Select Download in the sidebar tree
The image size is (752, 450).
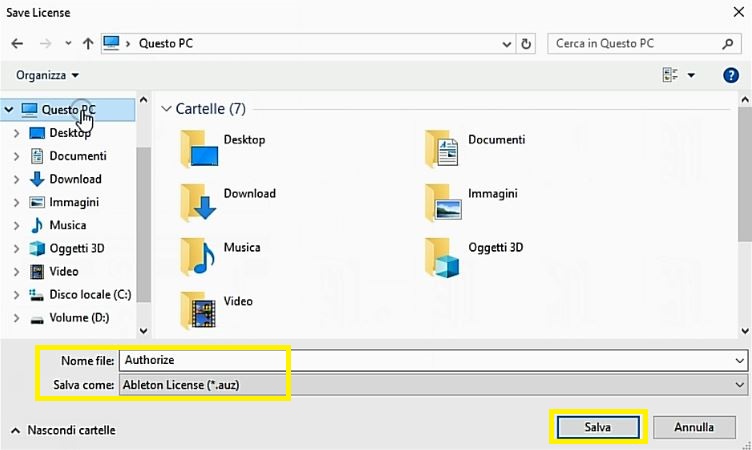66,179
